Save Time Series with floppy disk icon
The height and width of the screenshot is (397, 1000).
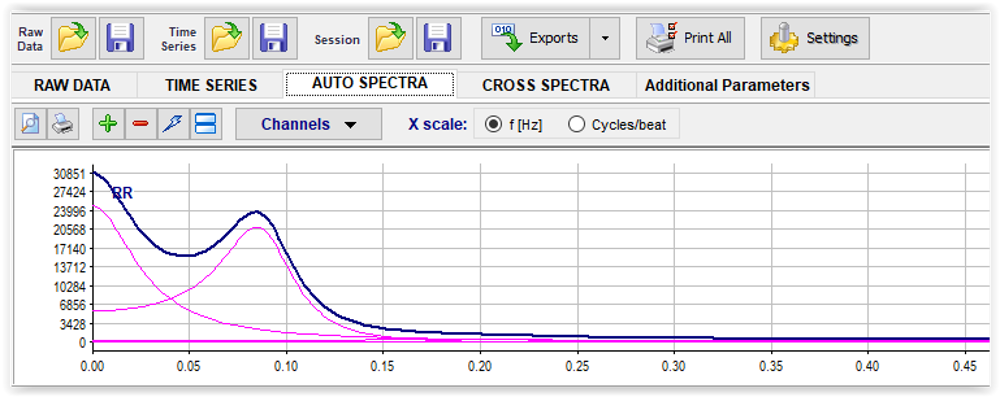pyautogui.click(x=274, y=38)
